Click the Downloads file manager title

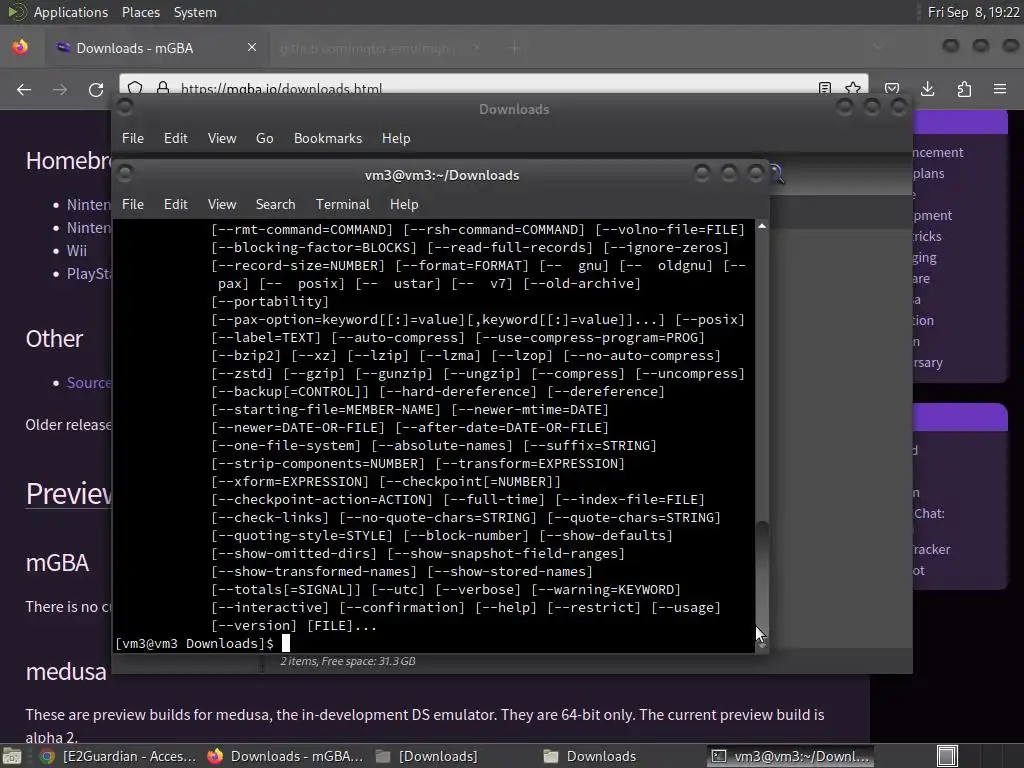tap(514, 109)
